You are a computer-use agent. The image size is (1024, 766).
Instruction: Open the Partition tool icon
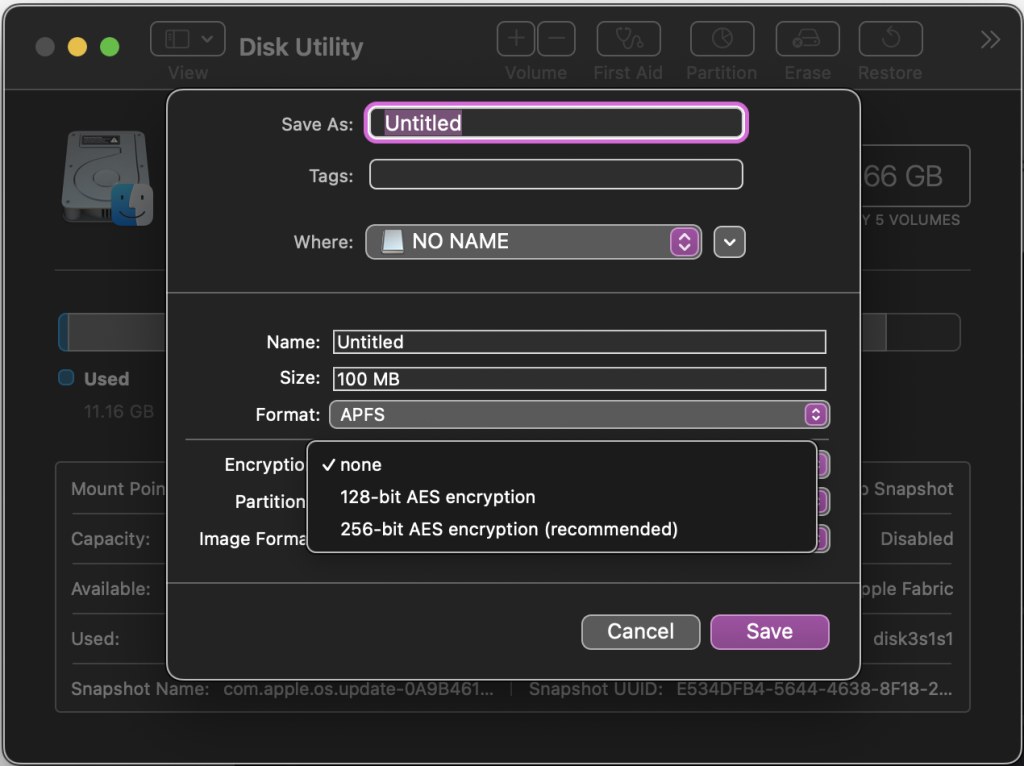(721, 40)
